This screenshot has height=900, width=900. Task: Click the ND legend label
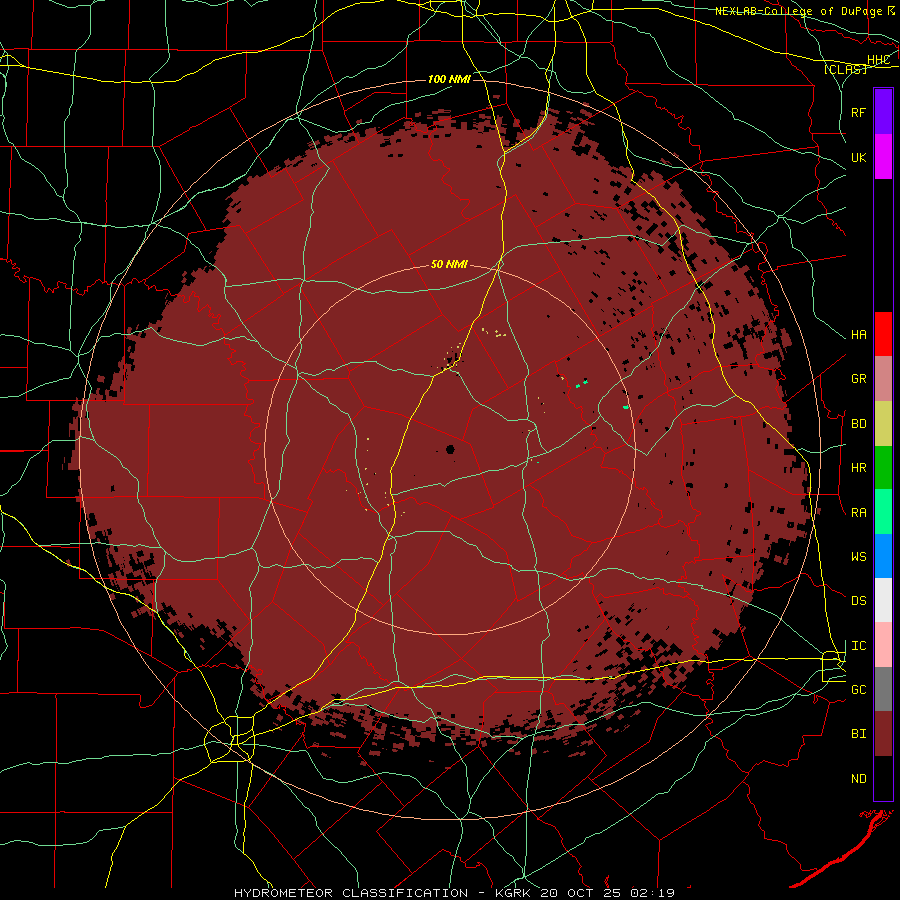pyautogui.click(x=859, y=779)
